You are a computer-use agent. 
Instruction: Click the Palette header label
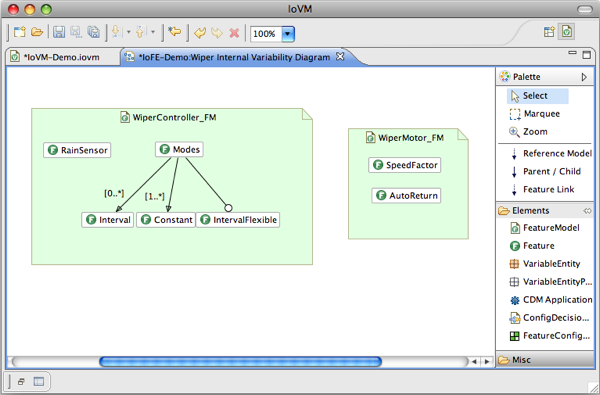(x=527, y=77)
